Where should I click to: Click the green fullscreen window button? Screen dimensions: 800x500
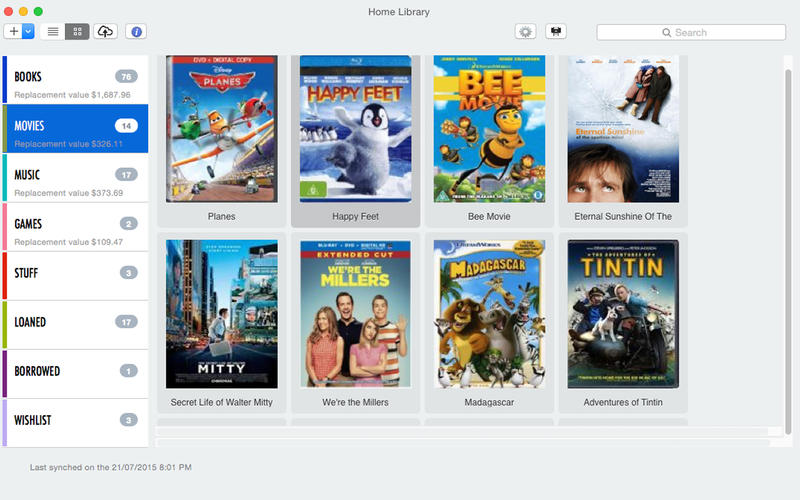(x=38, y=11)
